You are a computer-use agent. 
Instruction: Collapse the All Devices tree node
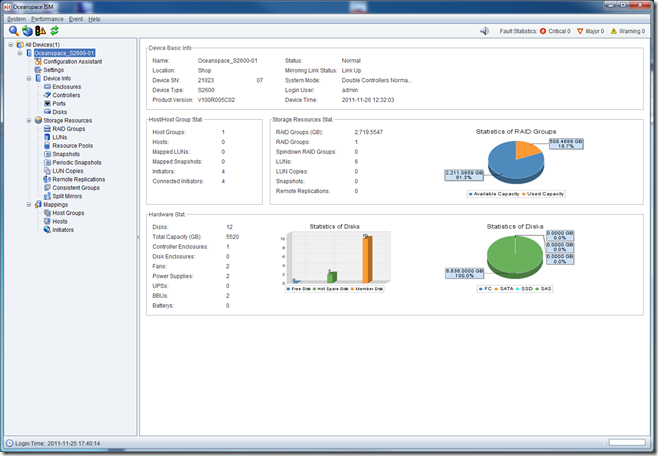click(10, 45)
